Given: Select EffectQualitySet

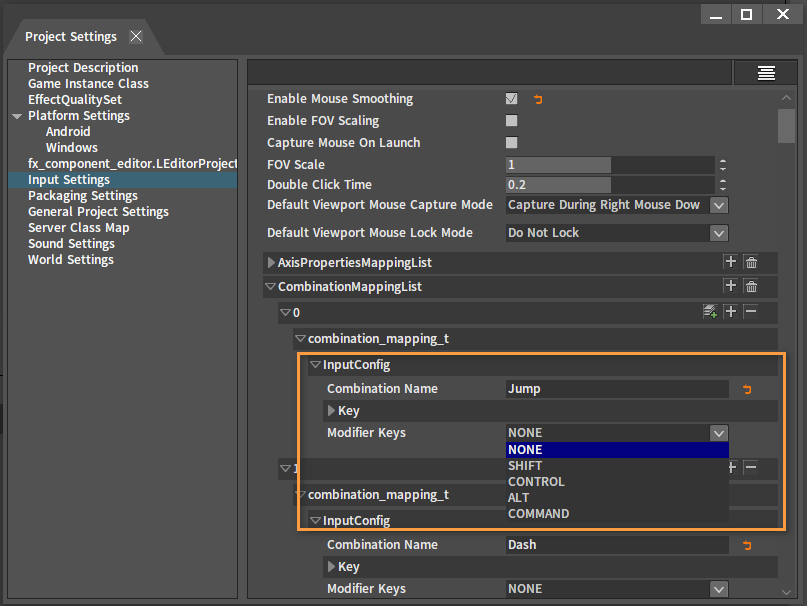Looking at the screenshot, I should [x=75, y=99].
